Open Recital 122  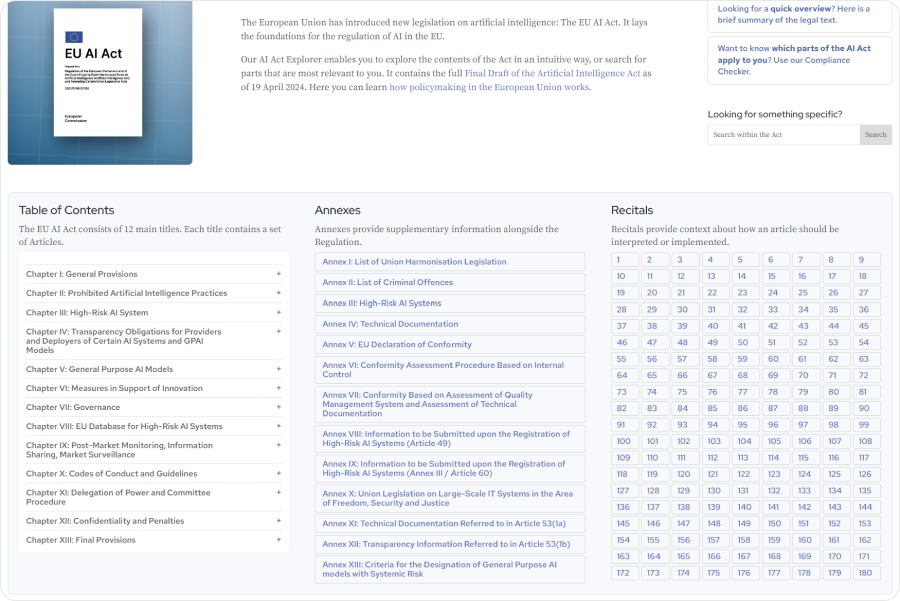point(746,474)
